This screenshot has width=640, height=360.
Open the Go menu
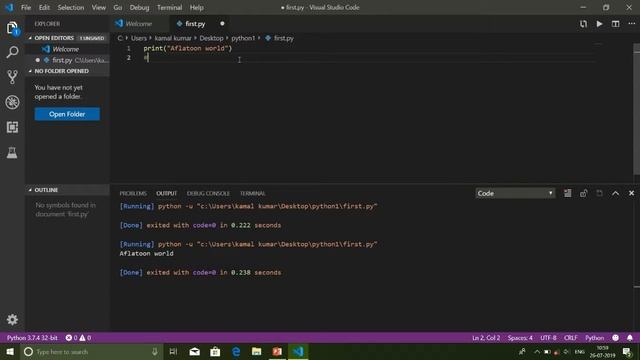click(118, 7)
